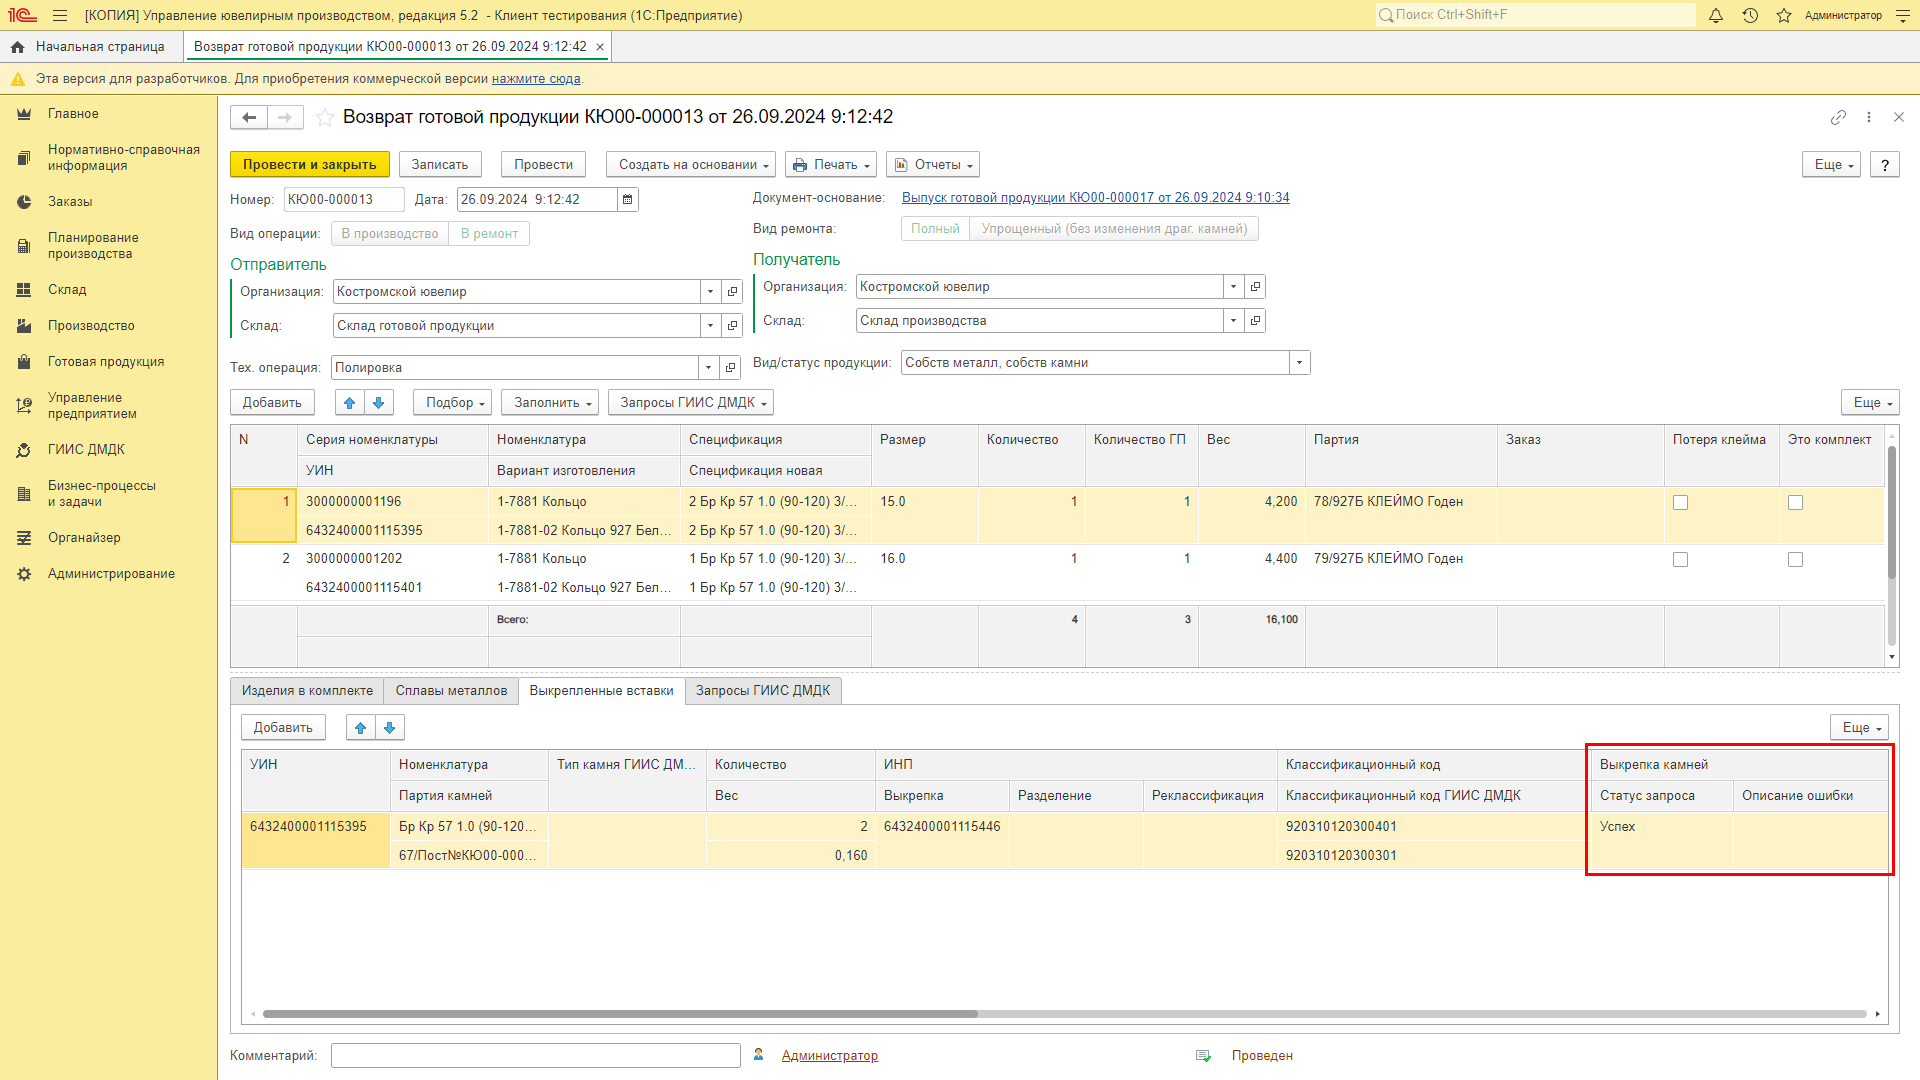Select Полный repair type
Screen dimensions: 1920x1080
(x=935, y=229)
